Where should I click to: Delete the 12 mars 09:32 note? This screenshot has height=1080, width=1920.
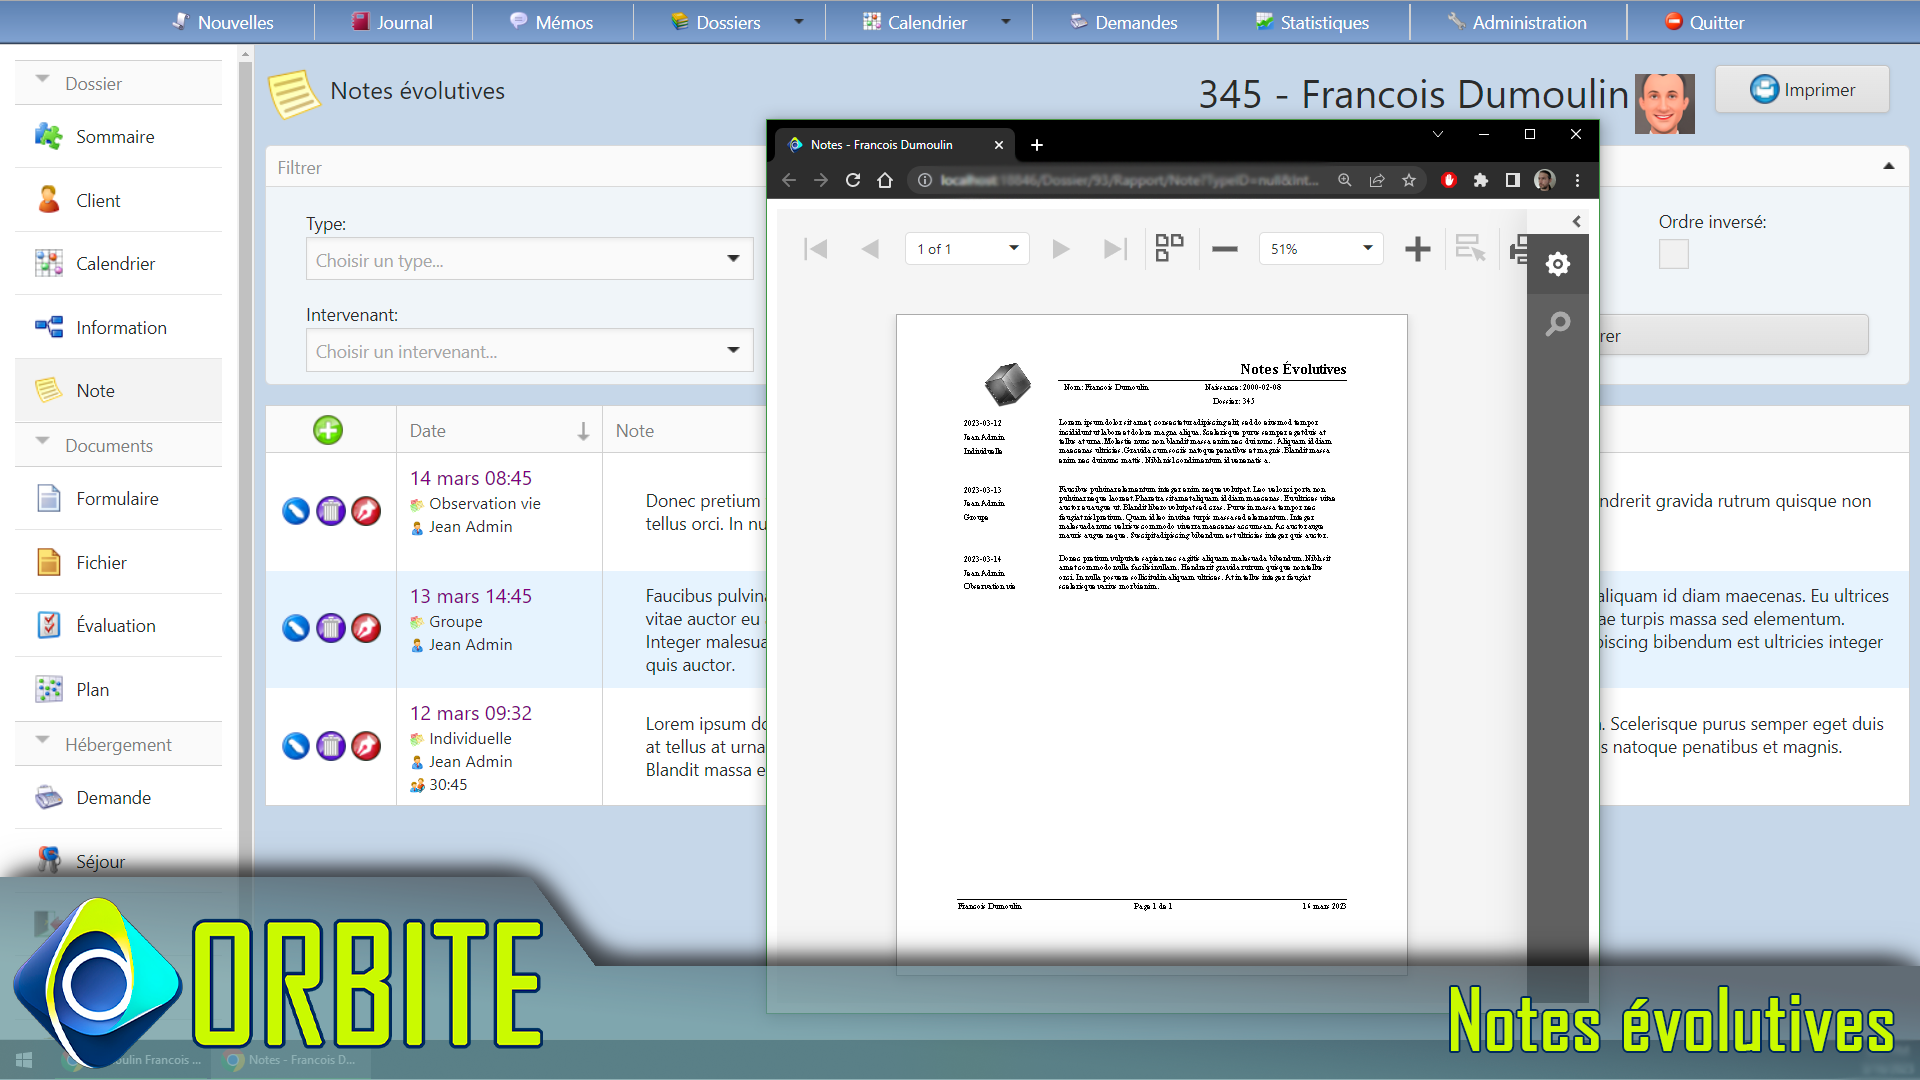331,746
